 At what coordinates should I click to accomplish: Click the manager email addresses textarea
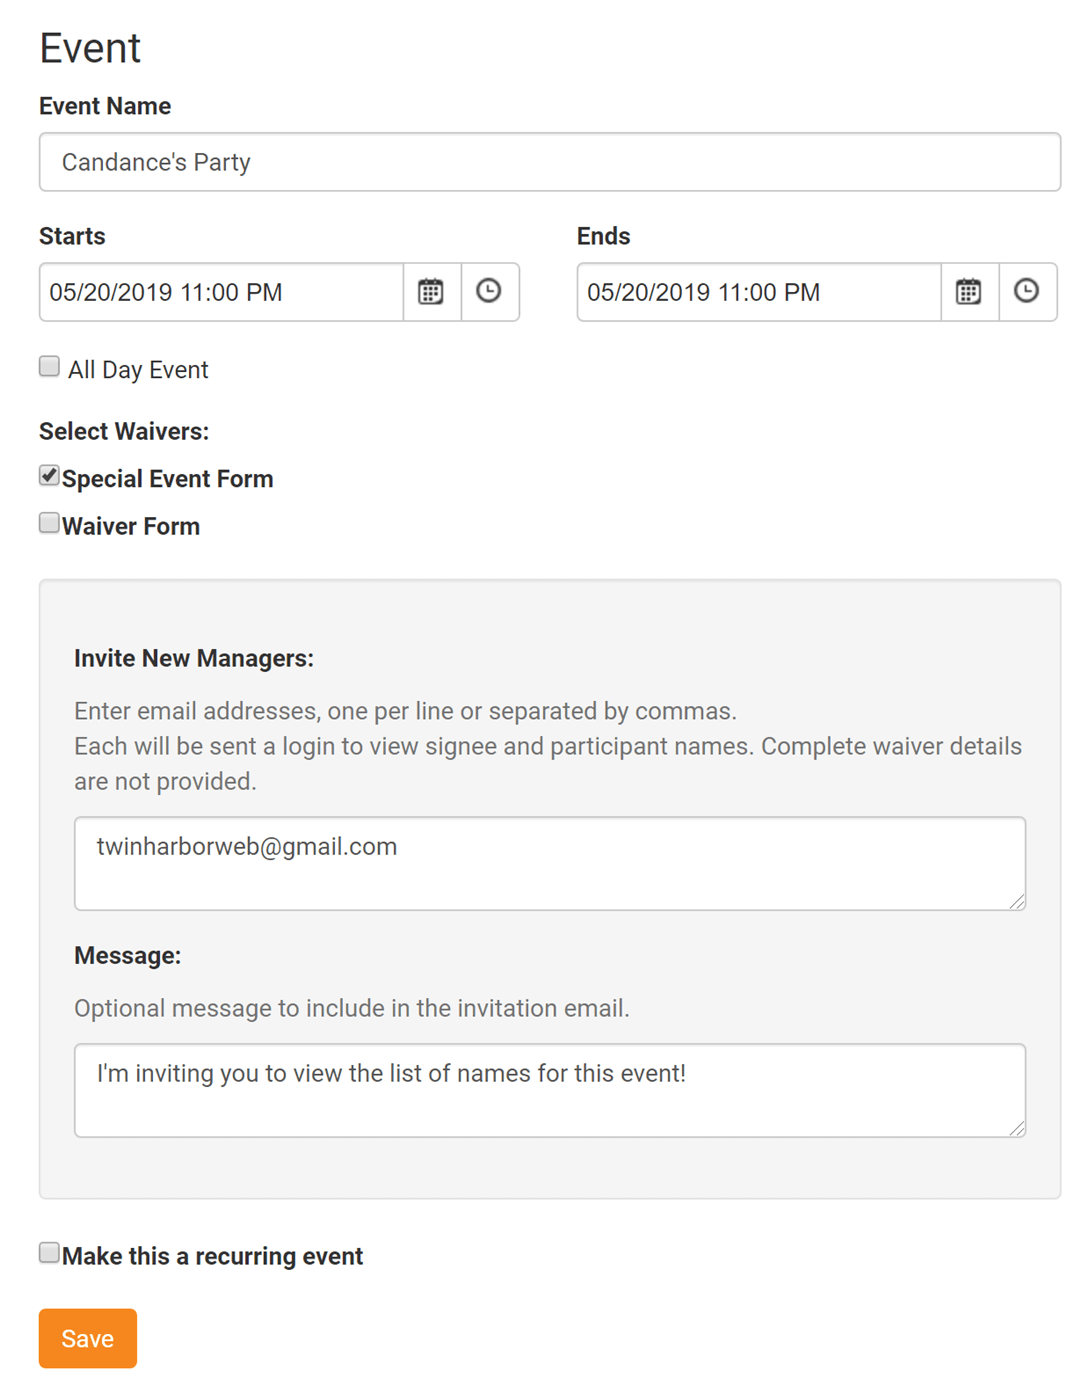point(550,863)
